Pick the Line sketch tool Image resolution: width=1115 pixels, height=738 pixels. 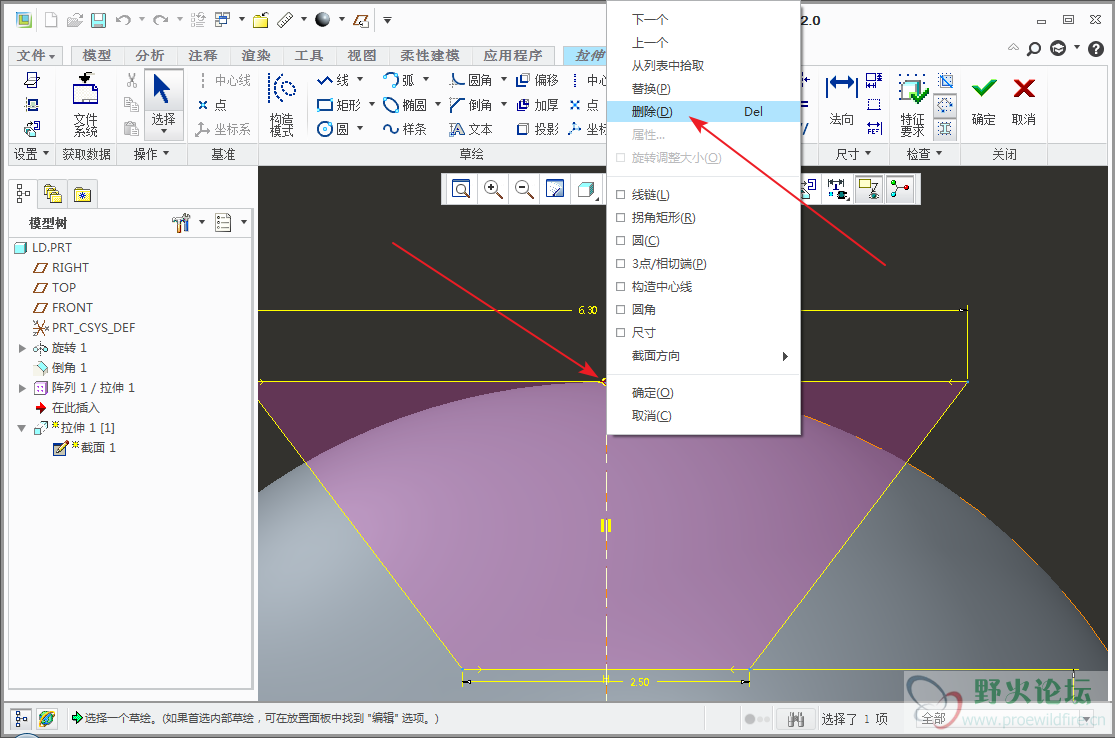tap(334, 80)
